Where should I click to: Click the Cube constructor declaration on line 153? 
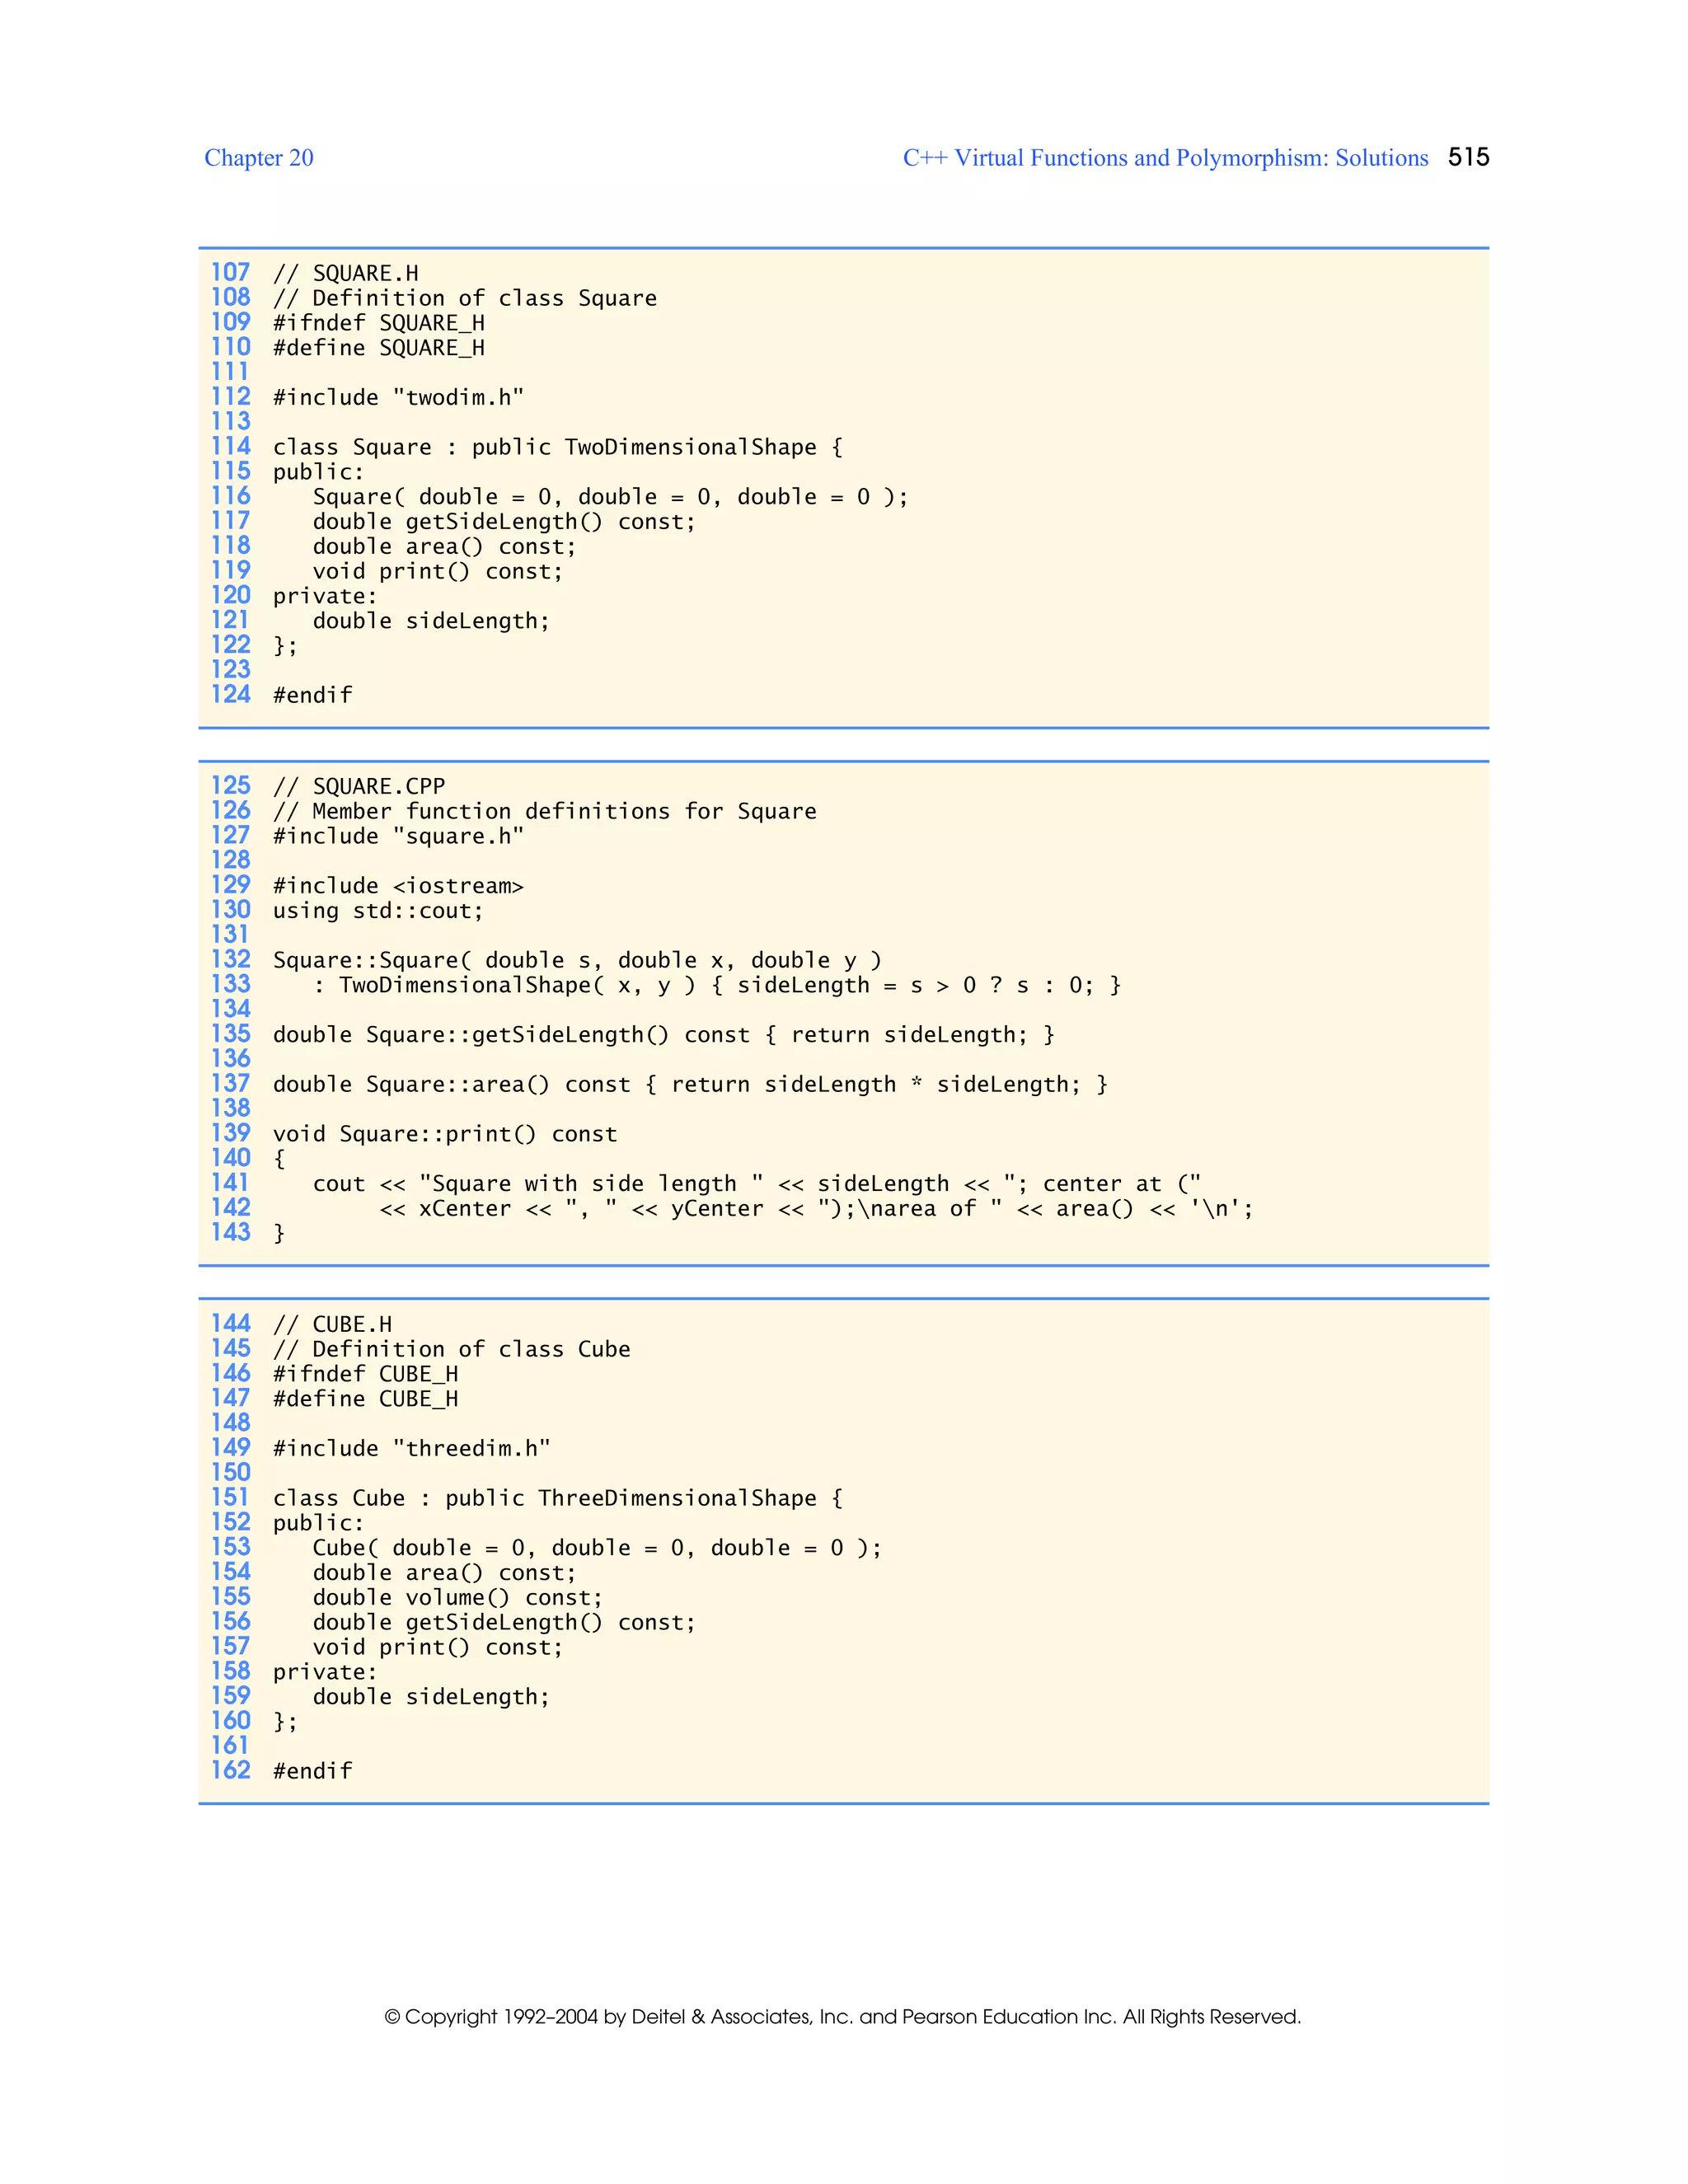tap(597, 1548)
